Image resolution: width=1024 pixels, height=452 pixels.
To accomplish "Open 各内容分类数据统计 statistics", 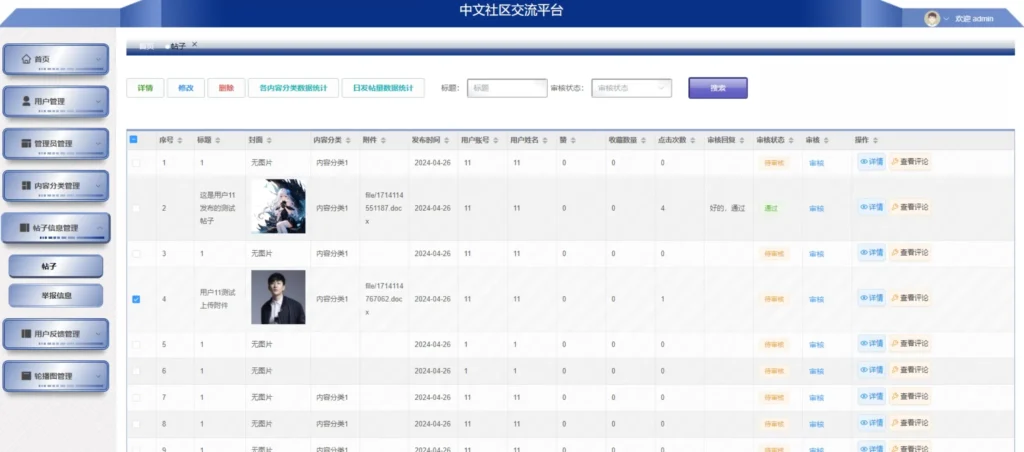I will tap(293, 88).
